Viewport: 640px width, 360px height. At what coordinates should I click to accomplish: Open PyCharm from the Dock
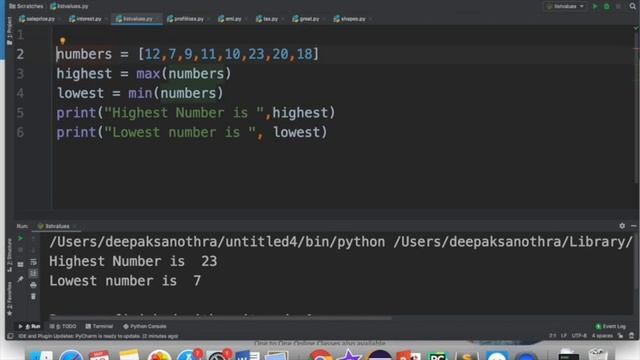click(437, 356)
